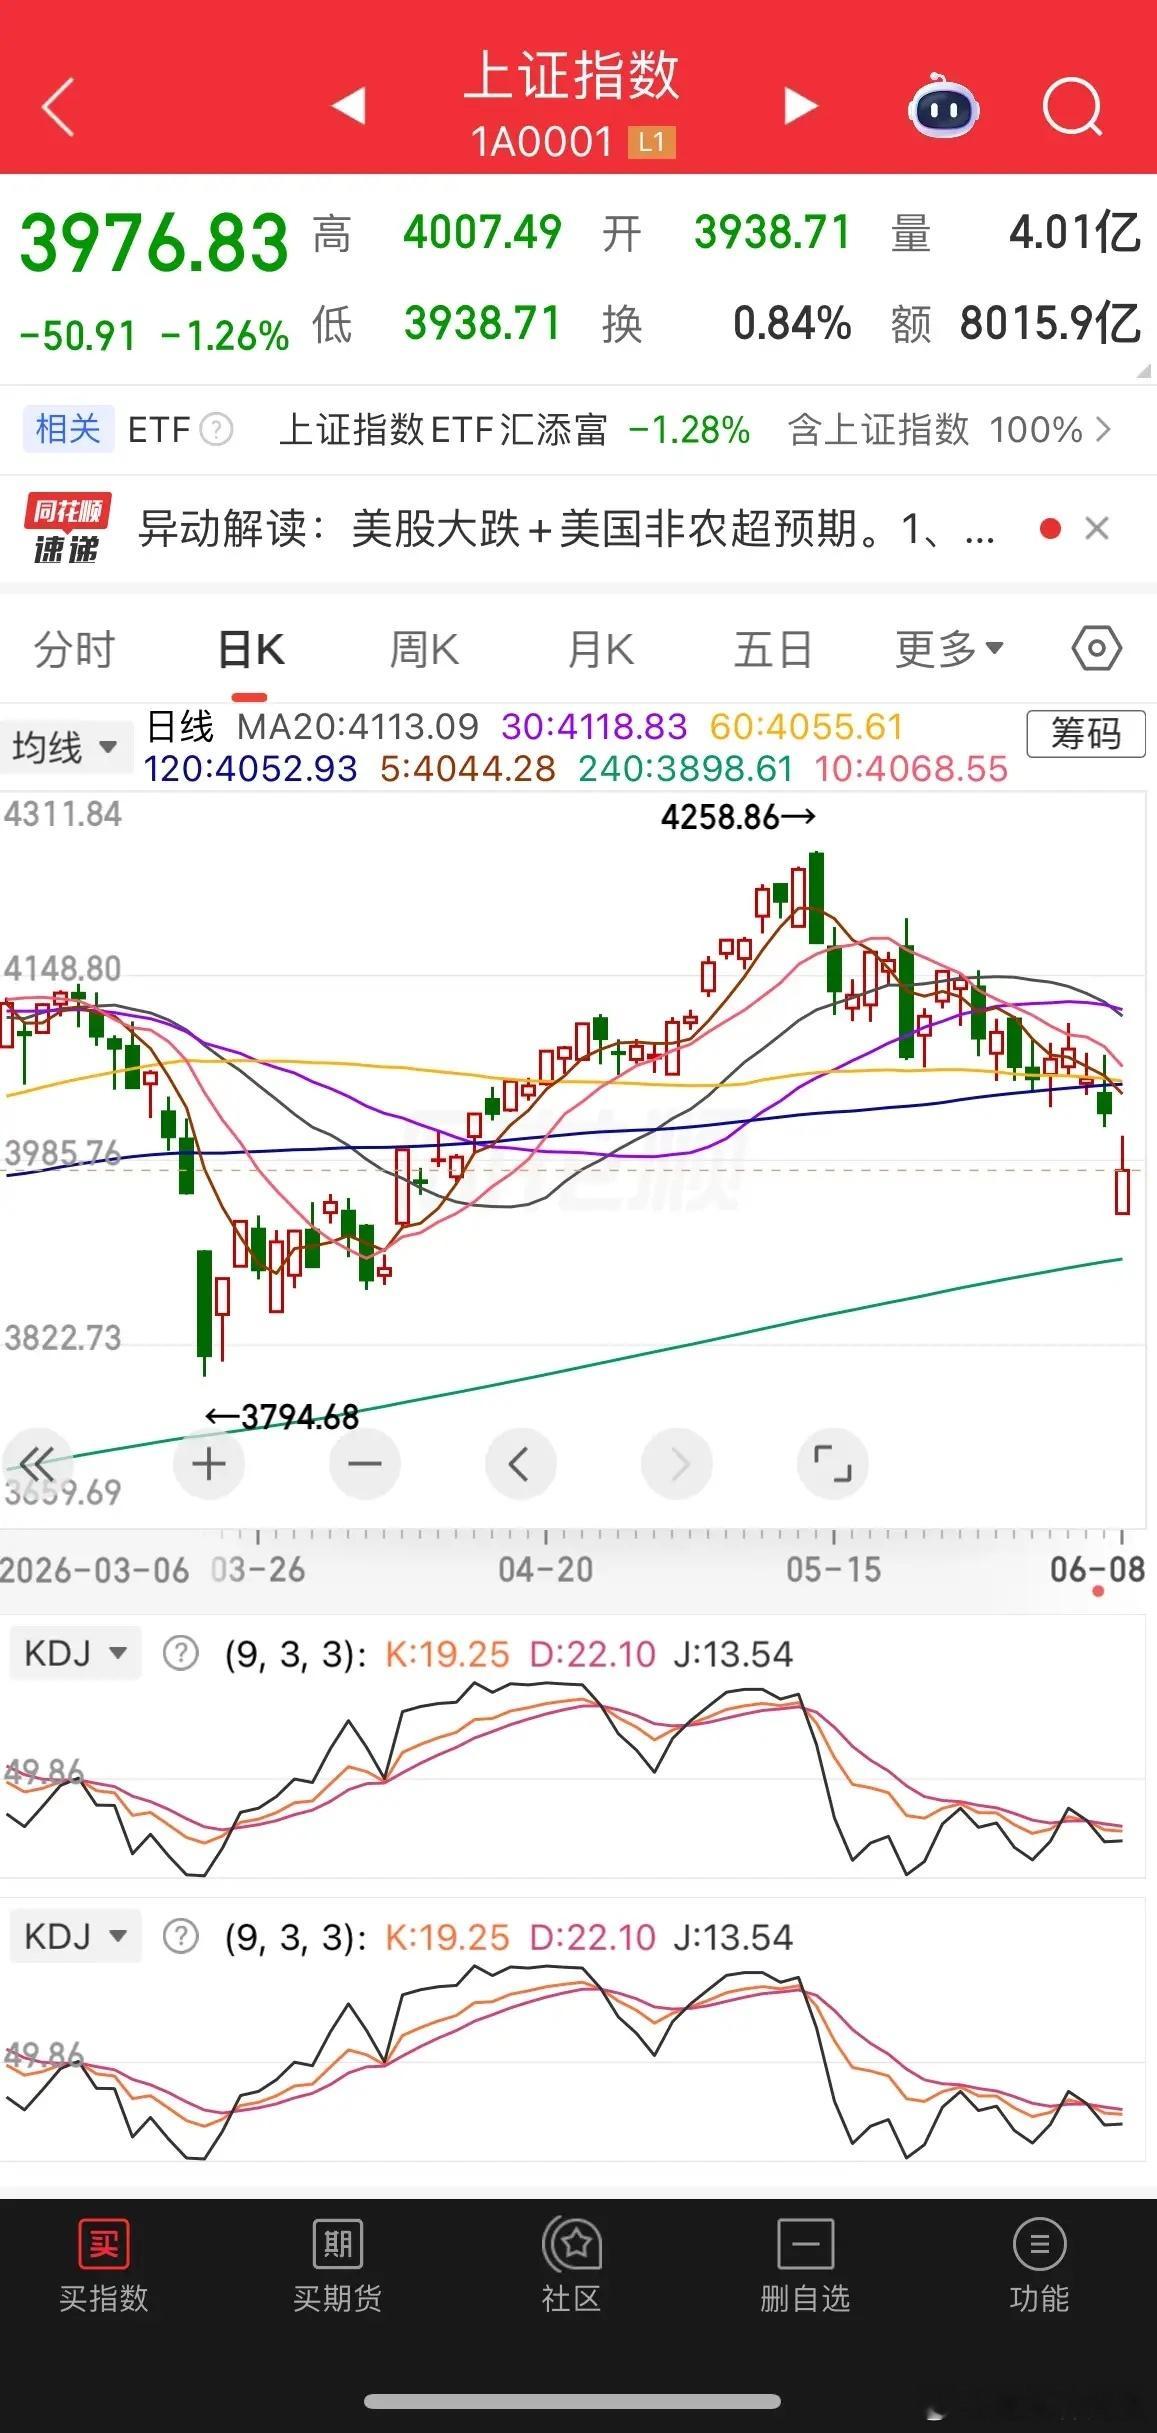
Task: Tap the MA240 value 3898.61
Action: point(686,768)
